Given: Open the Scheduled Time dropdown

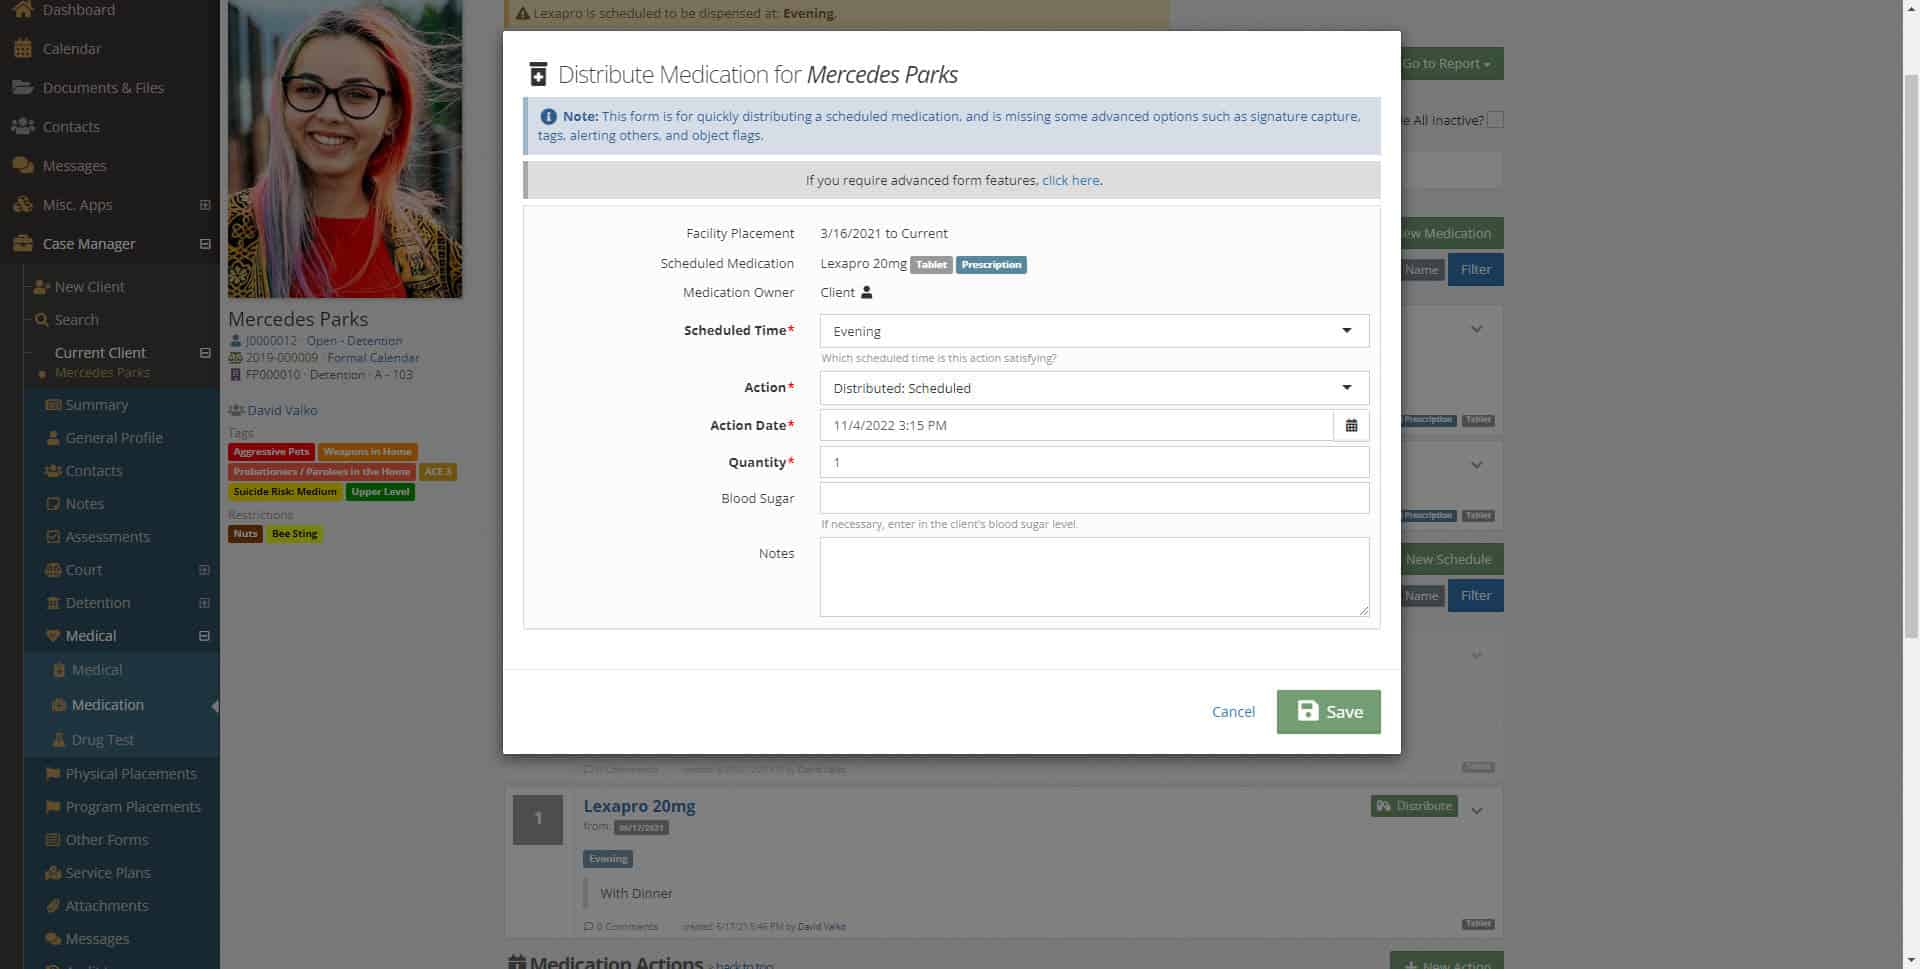Looking at the screenshot, I should coord(1093,331).
